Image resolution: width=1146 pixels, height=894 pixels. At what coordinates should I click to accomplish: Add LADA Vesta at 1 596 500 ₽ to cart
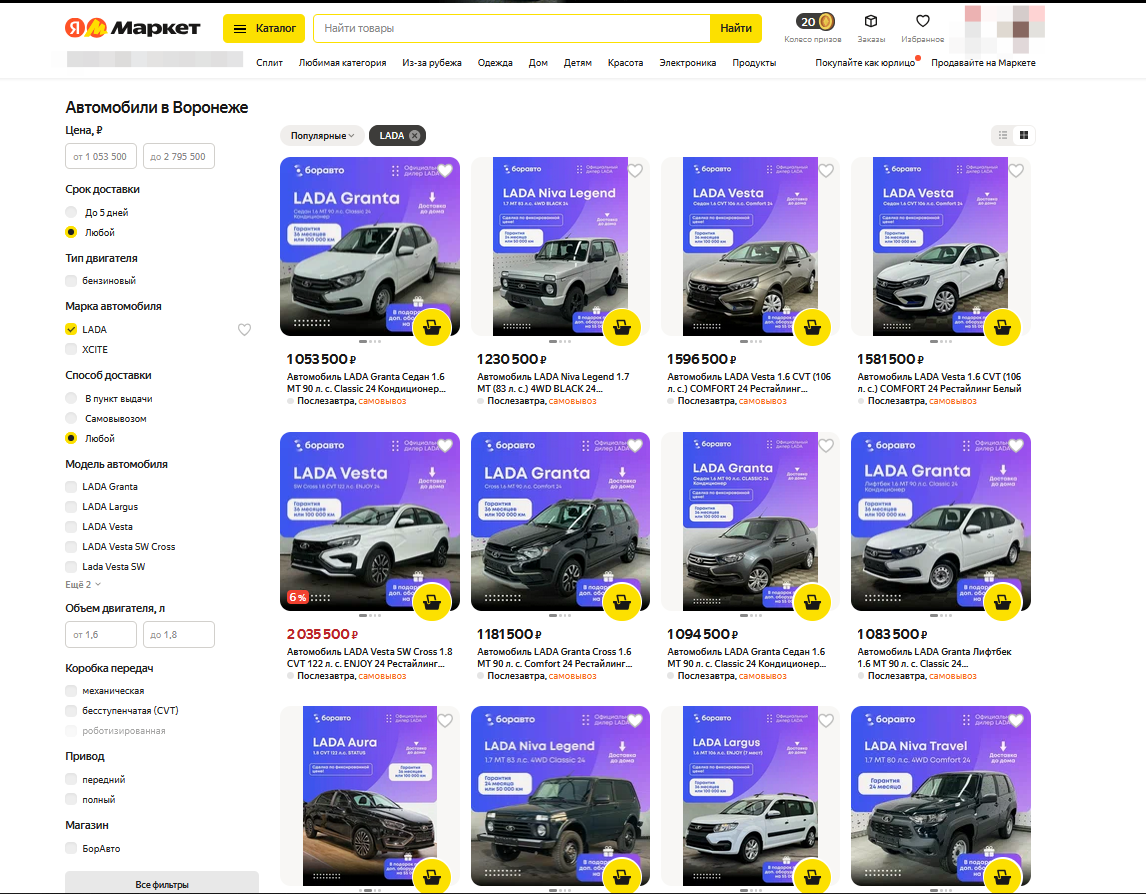[x=812, y=327]
